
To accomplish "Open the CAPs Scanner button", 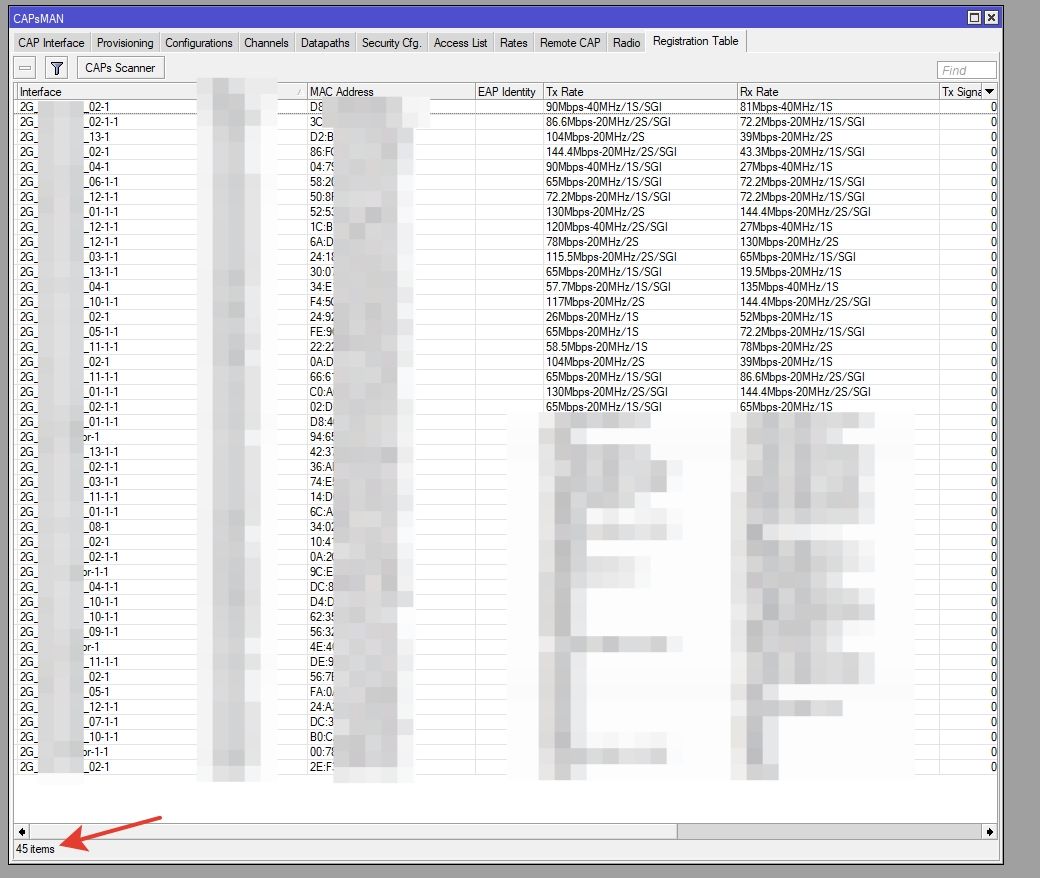I will 120,68.
